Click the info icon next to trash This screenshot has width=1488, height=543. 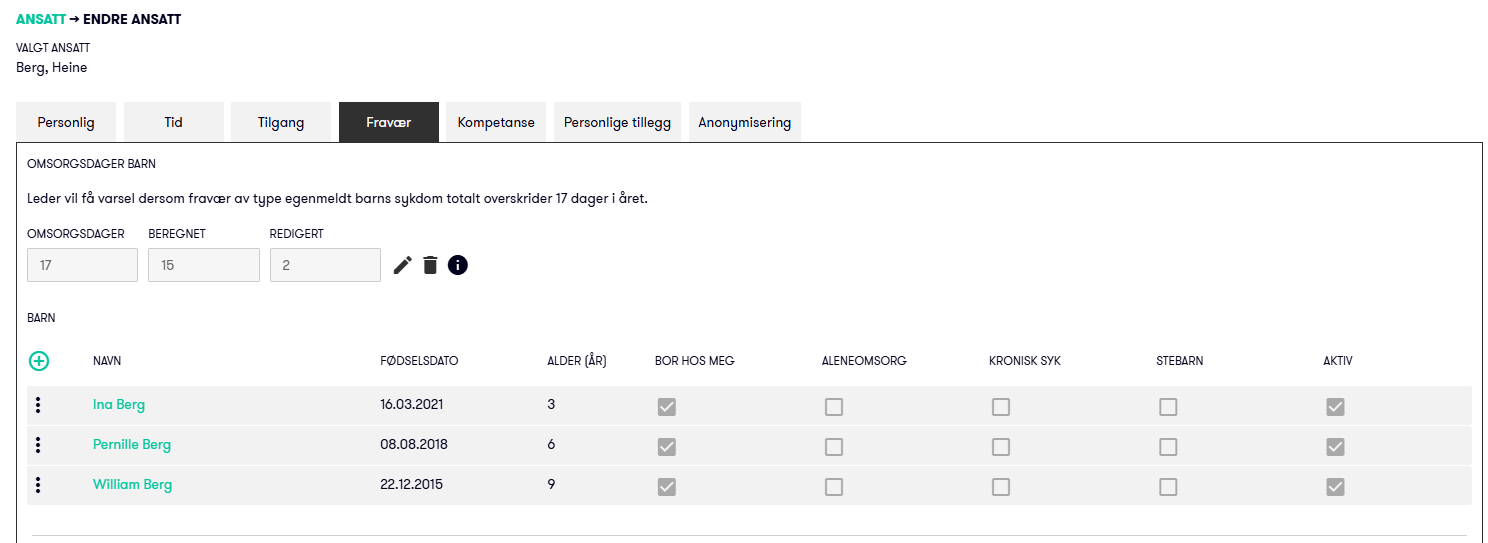tap(458, 265)
